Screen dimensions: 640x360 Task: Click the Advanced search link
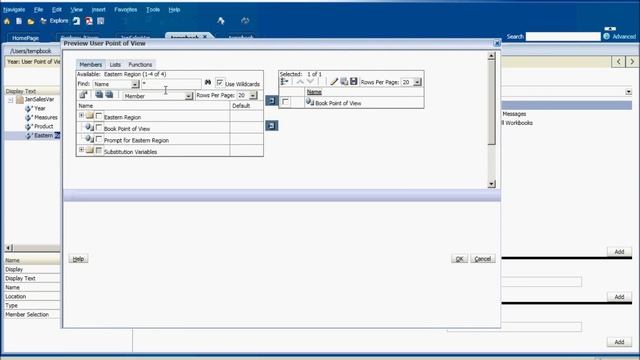tap(624, 36)
